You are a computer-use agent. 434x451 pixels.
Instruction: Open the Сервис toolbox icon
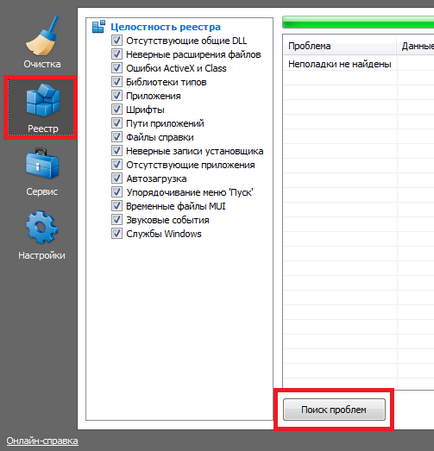[42, 164]
